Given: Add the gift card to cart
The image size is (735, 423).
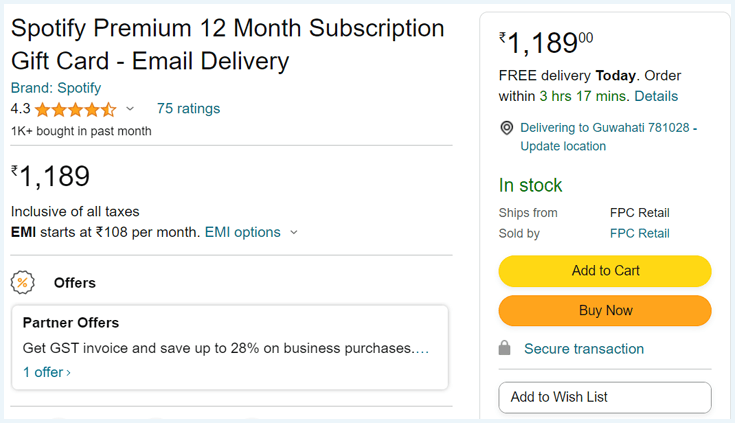Looking at the screenshot, I should (605, 271).
